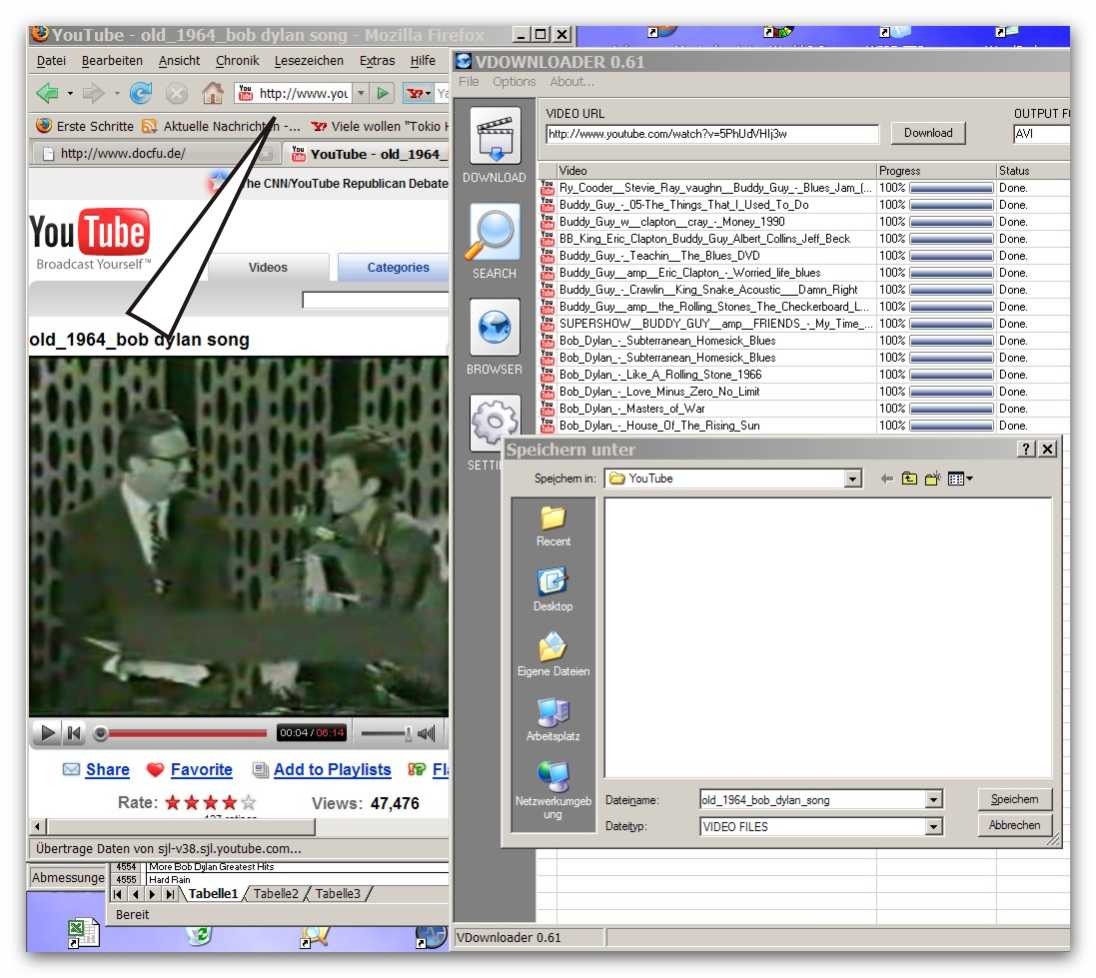Open the Extras menu in Firefox
Screen dimensions: 1096x978
click(x=377, y=61)
